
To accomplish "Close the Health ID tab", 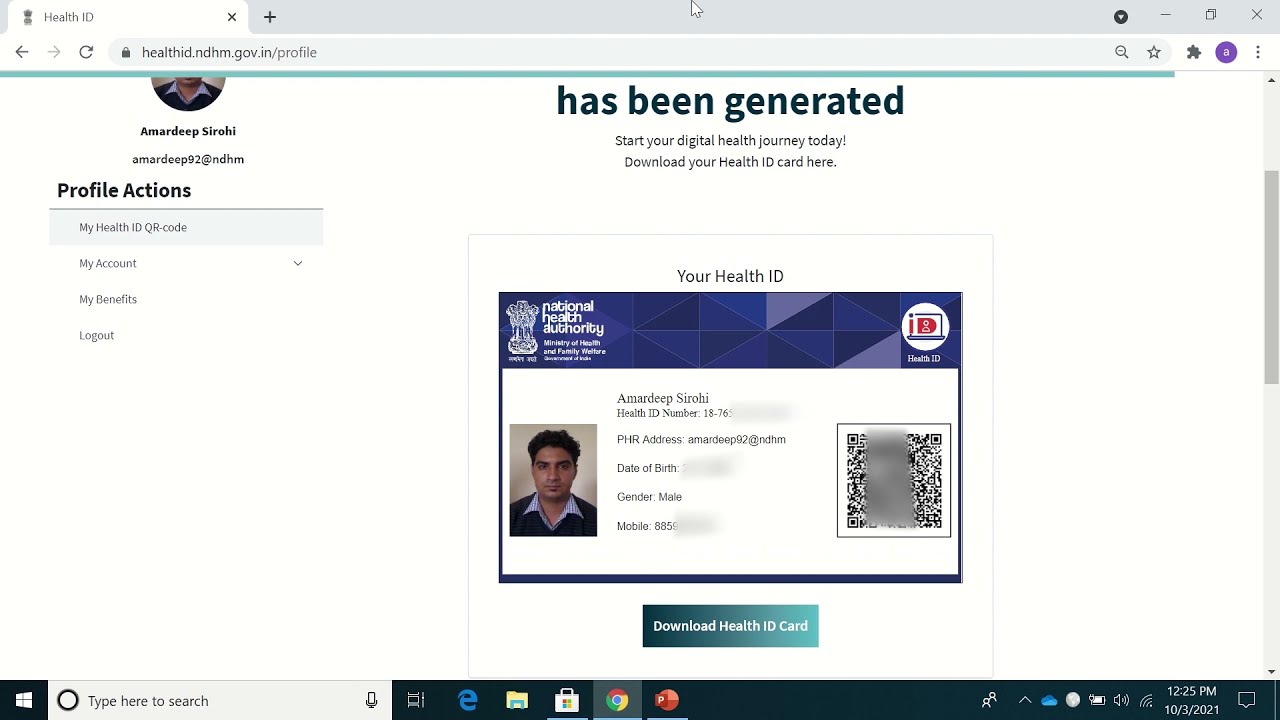I will tap(232, 17).
